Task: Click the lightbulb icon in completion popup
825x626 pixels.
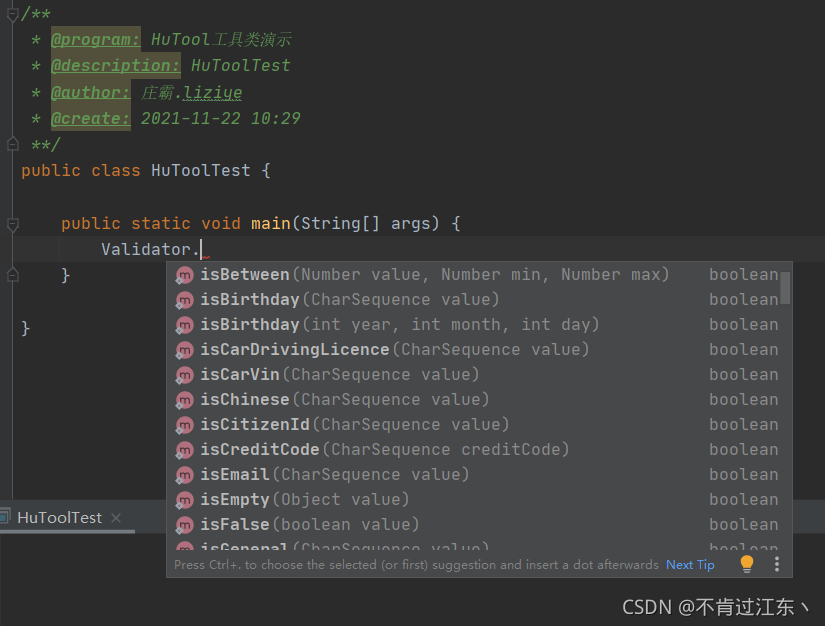Action: [x=747, y=564]
